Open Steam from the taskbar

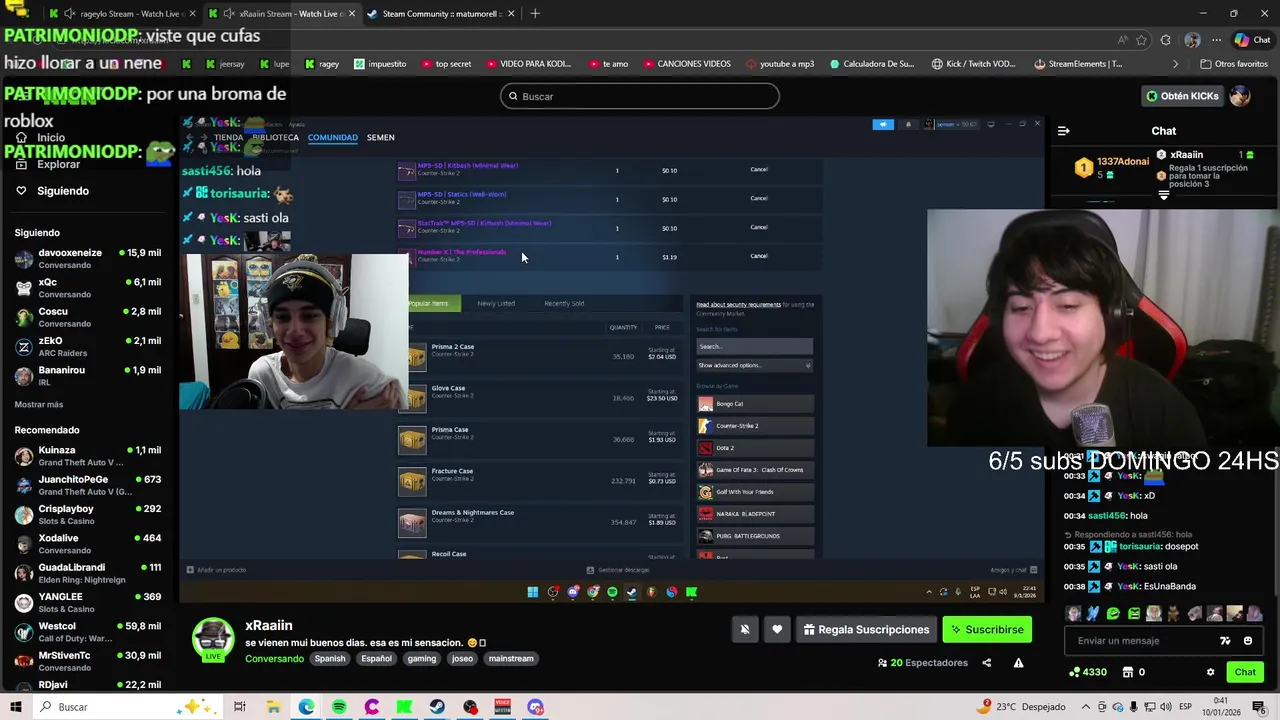pos(437,707)
